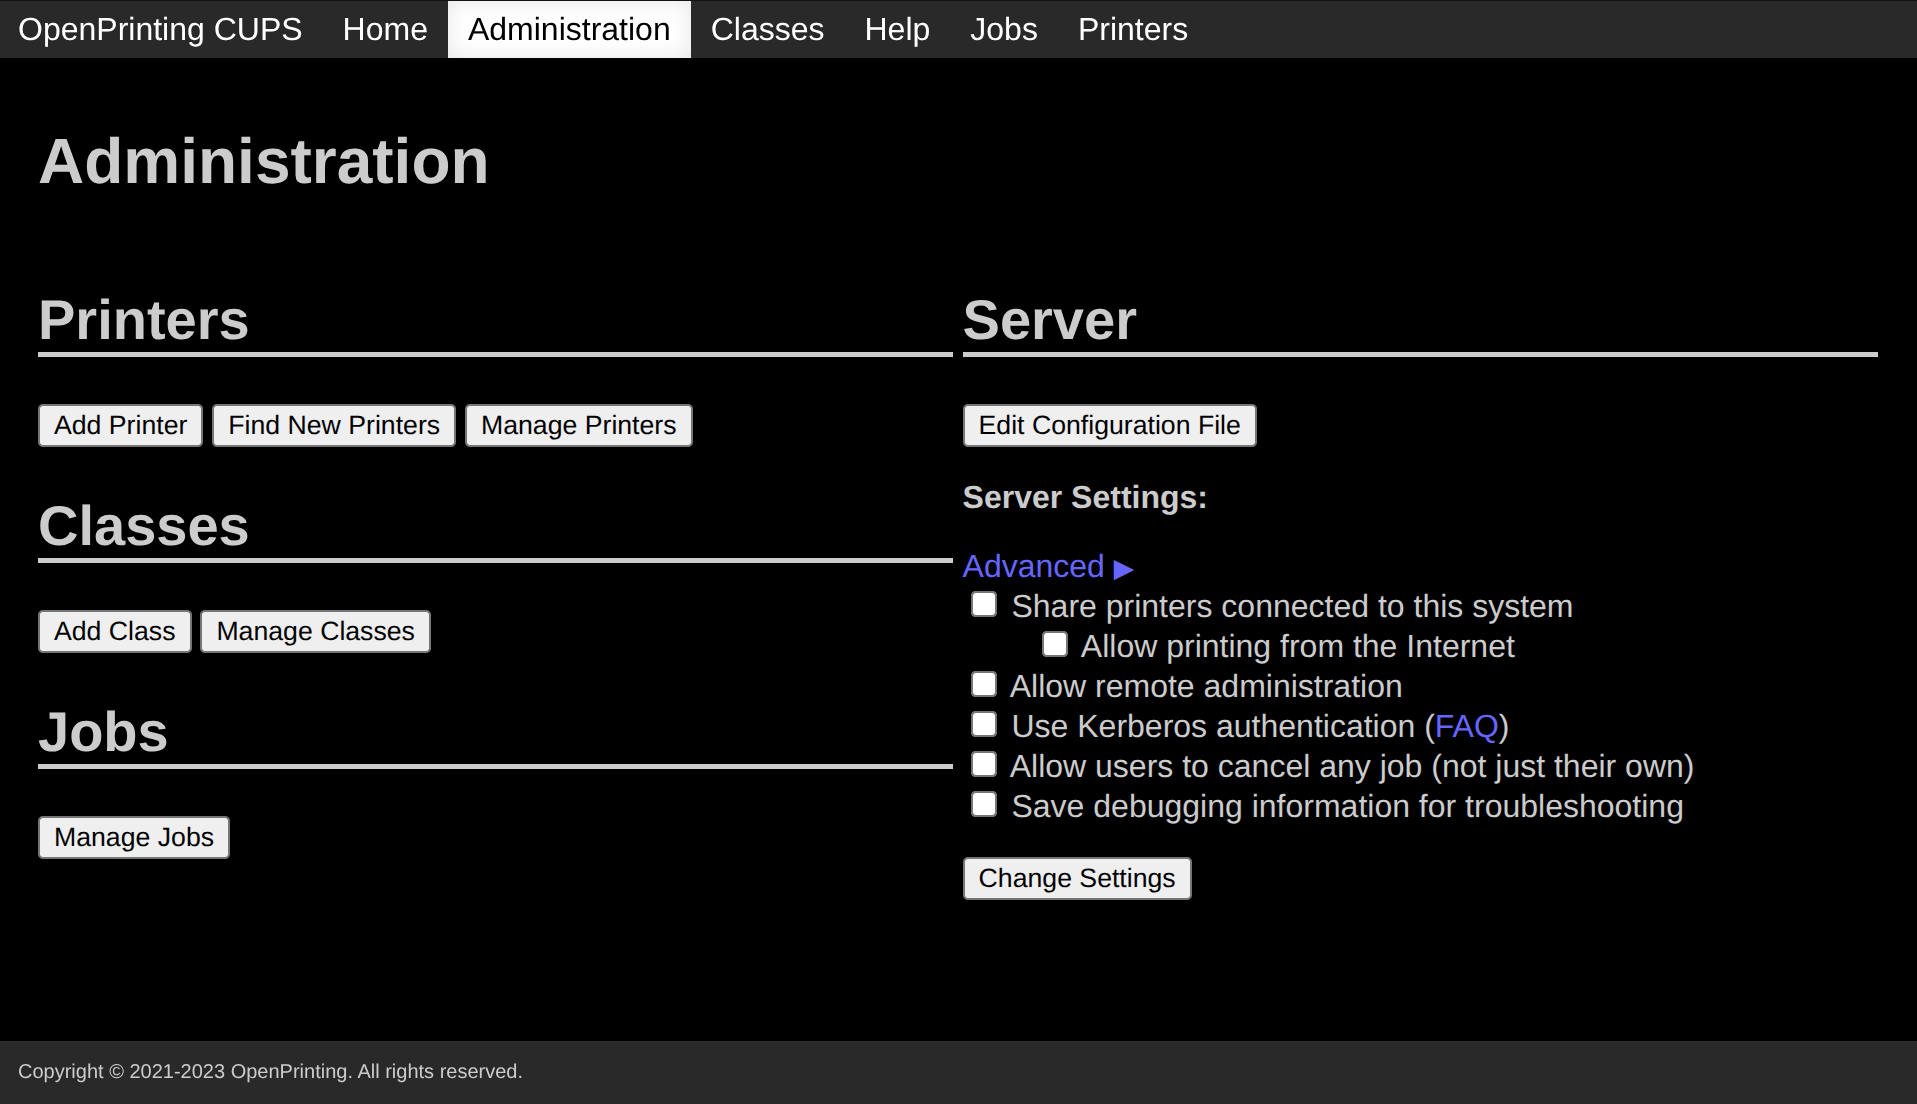Go to the Home tab
1917x1104 pixels.
coord(385,29)
